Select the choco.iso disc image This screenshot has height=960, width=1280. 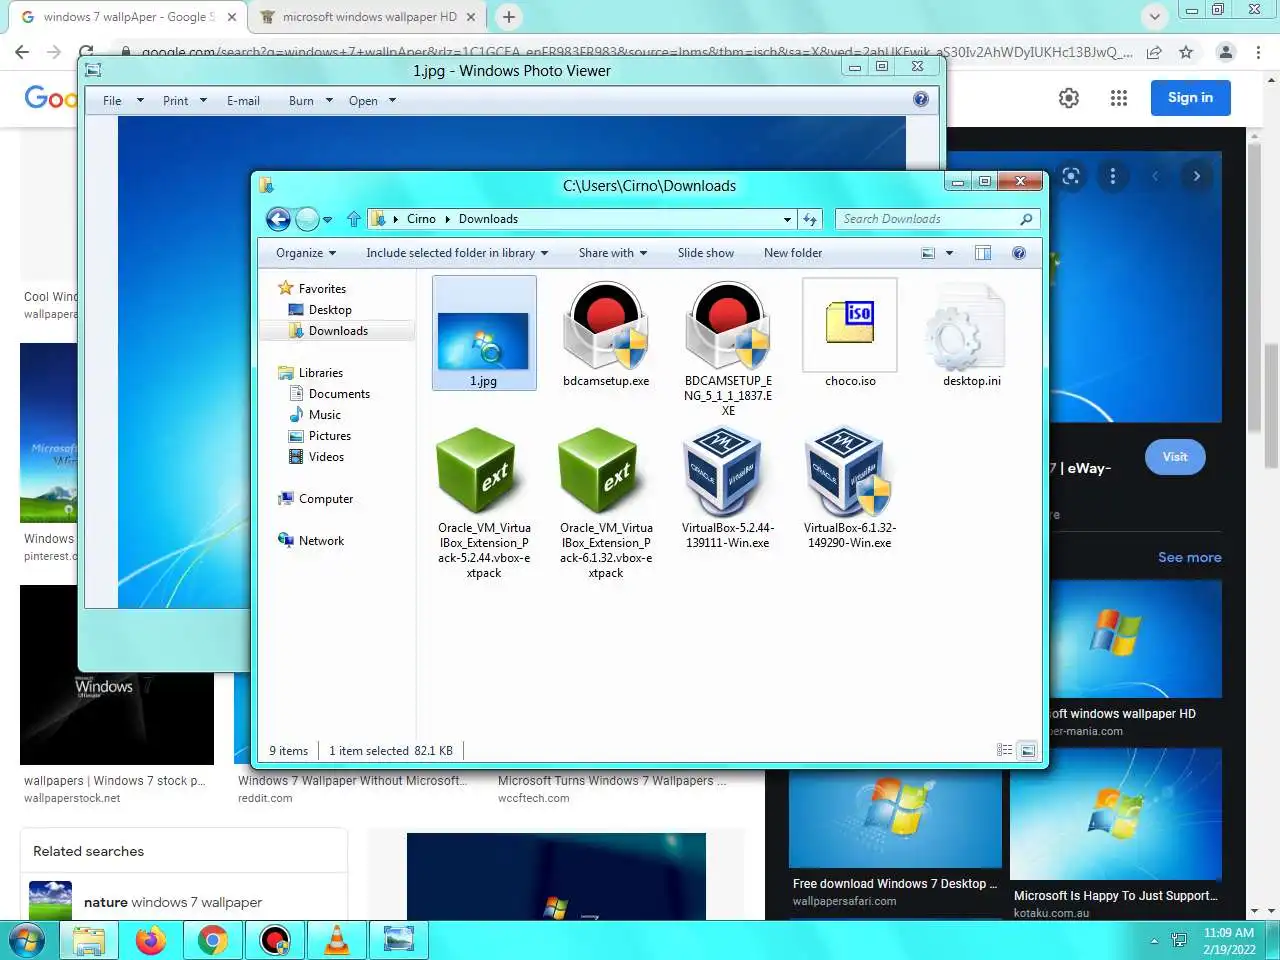coord(850,335)
